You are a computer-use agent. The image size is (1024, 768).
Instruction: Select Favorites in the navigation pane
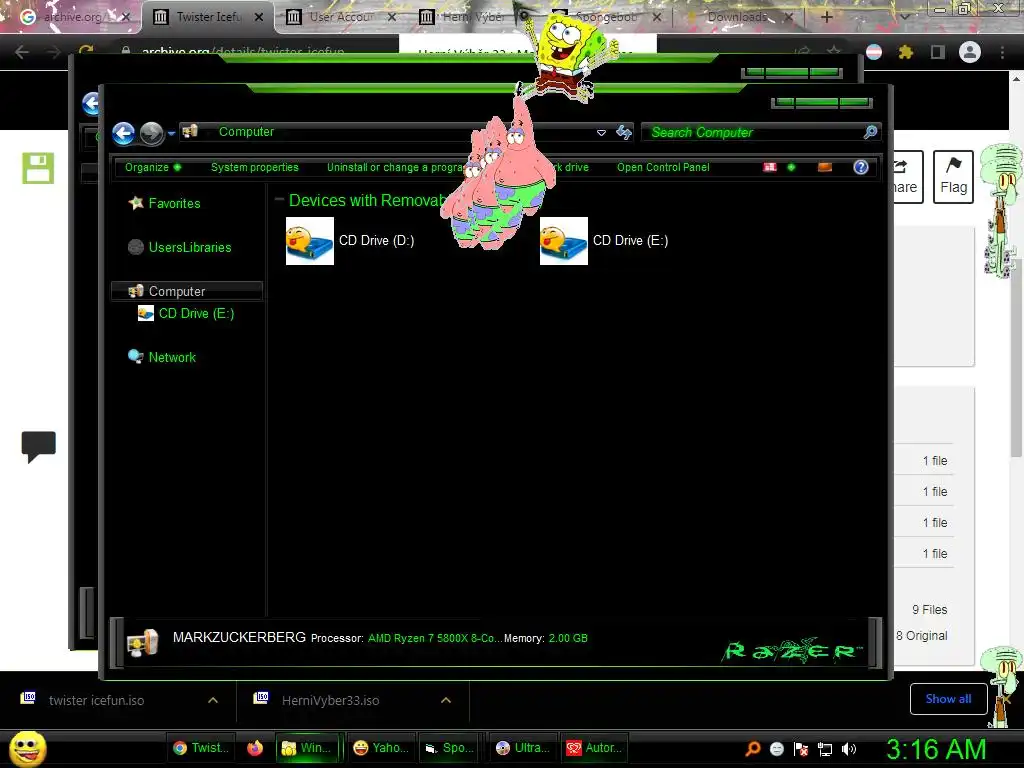click(x=174, y=203)
